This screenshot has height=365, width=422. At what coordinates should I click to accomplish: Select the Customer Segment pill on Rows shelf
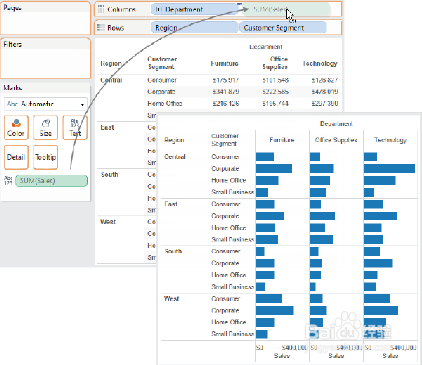pyautogui.click(x=283, y=28)
